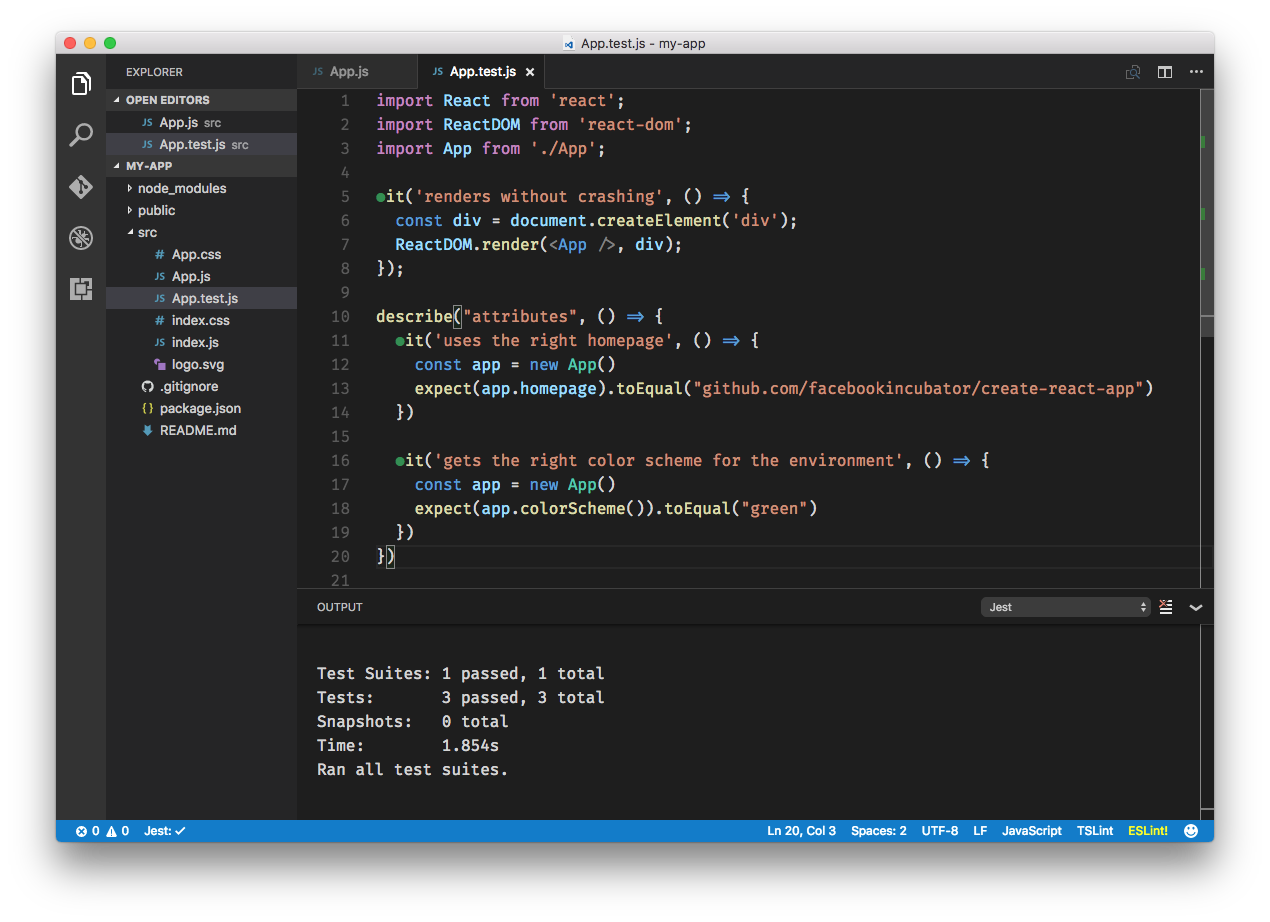The width and height of the screenshot is (1270, 922).
Task: Change the JavaScript language mode in status bar
Action: [1031, 830]
